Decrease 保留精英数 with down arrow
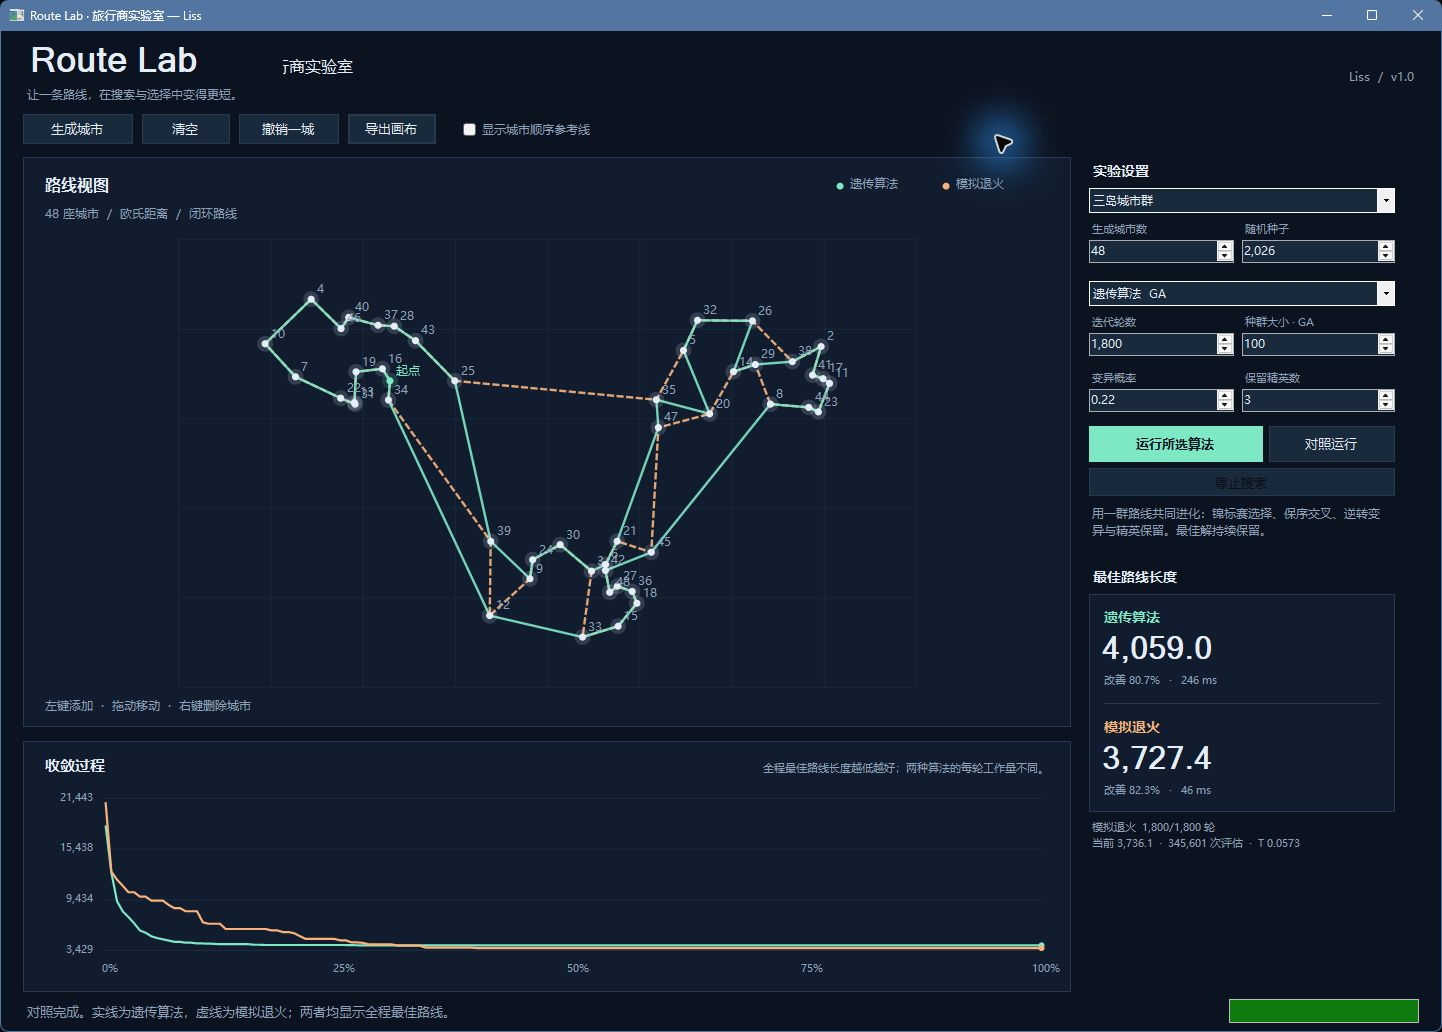 point(1385,406)
